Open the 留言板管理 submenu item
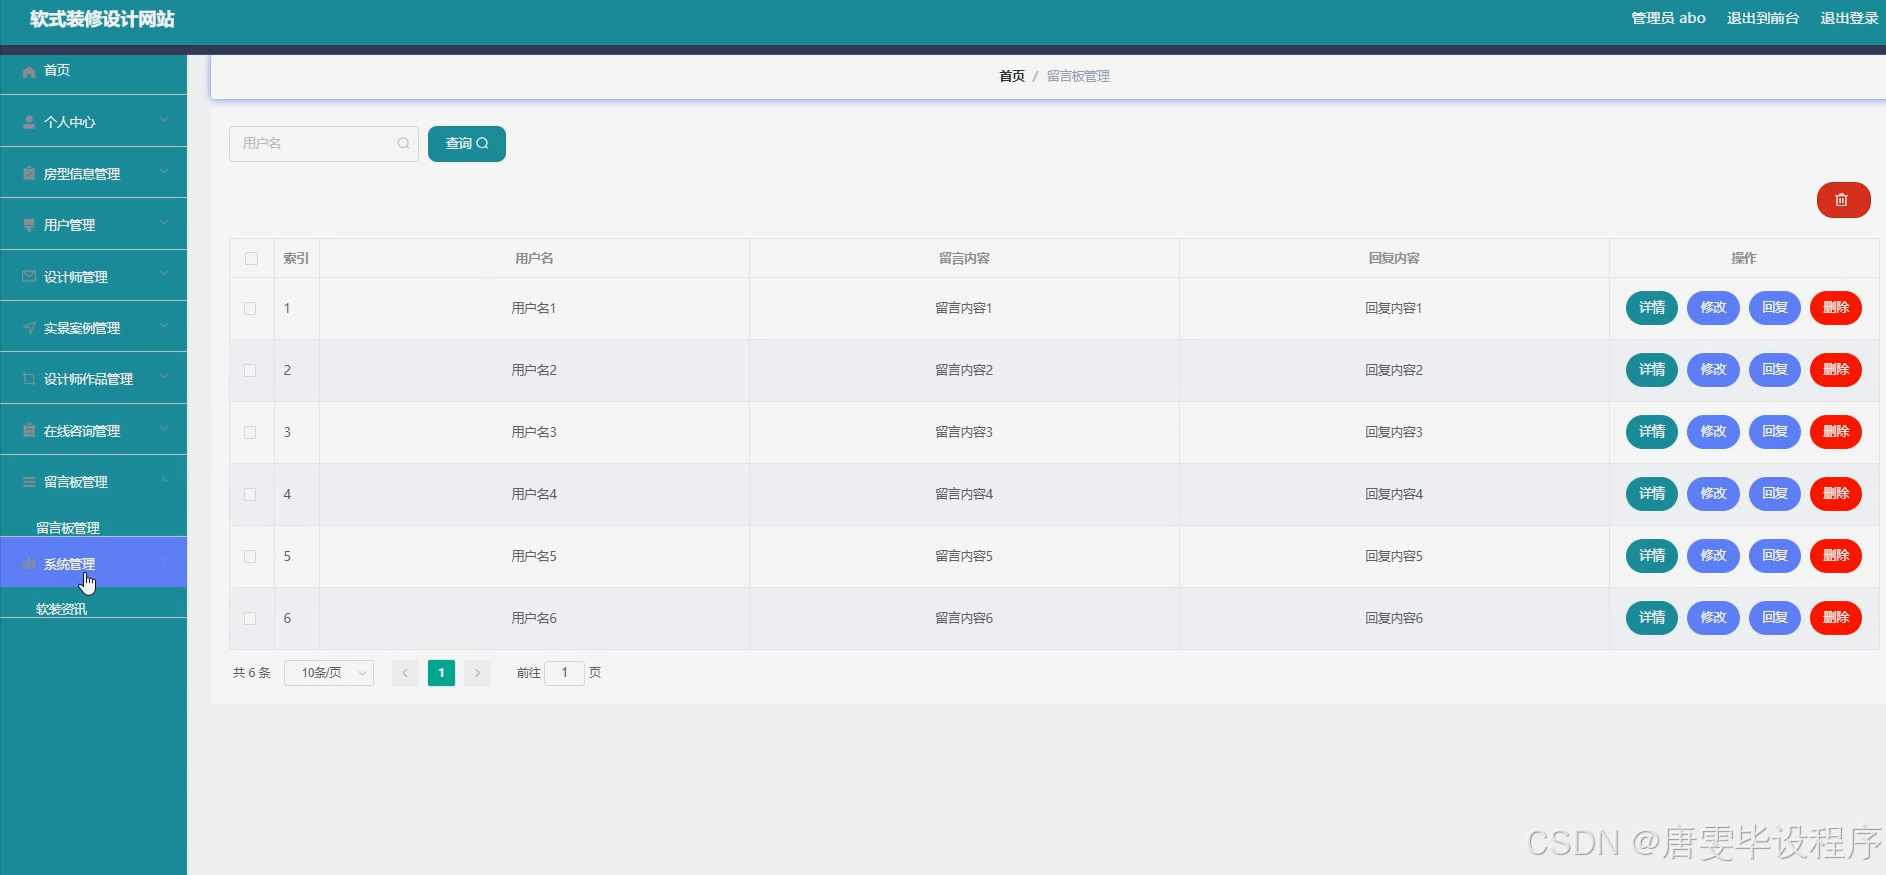Viewport: 1886px width, 875px height. pos(68,528)
